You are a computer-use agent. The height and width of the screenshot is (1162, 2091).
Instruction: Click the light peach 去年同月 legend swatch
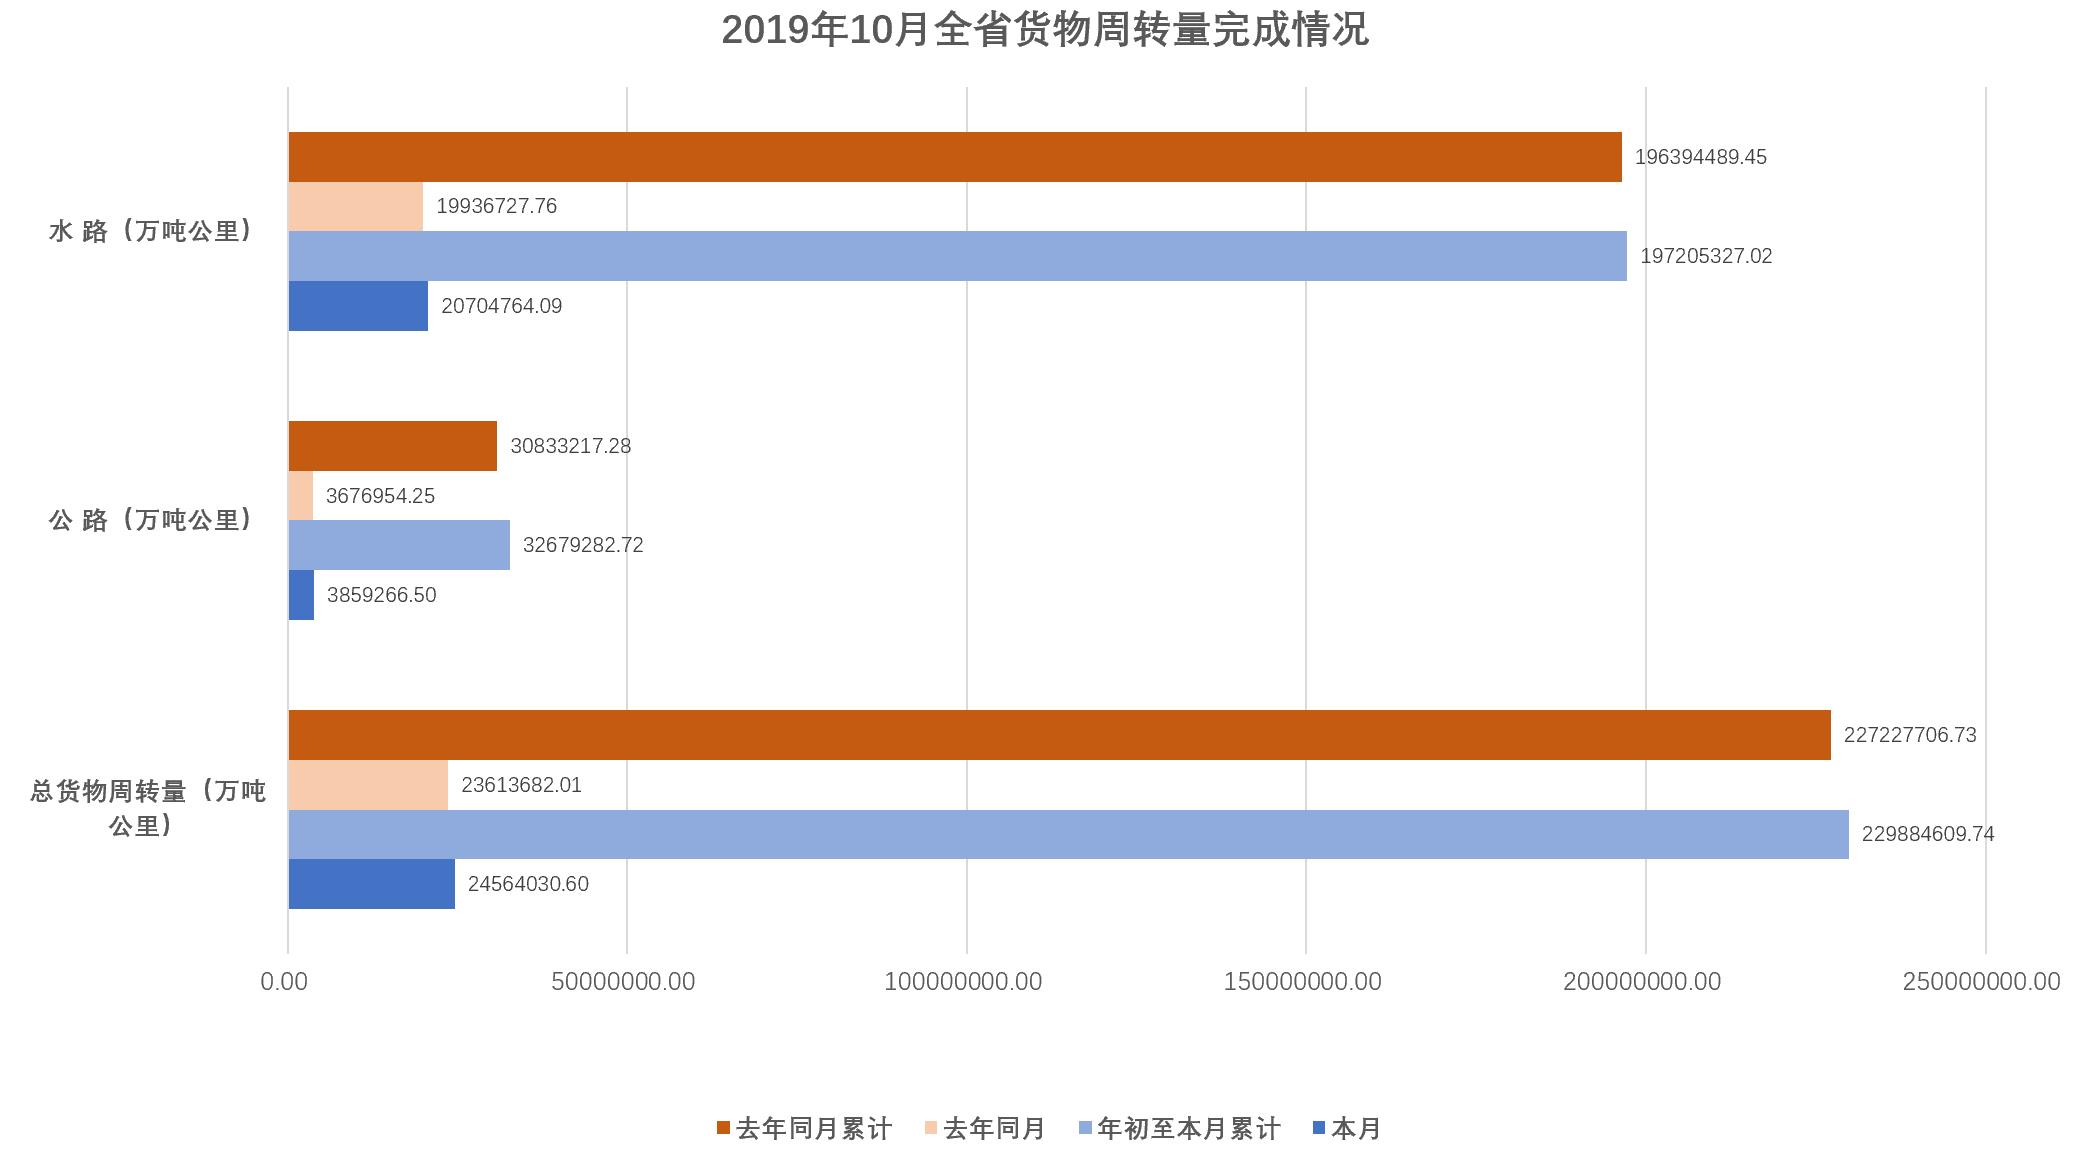pos(931,1128)
